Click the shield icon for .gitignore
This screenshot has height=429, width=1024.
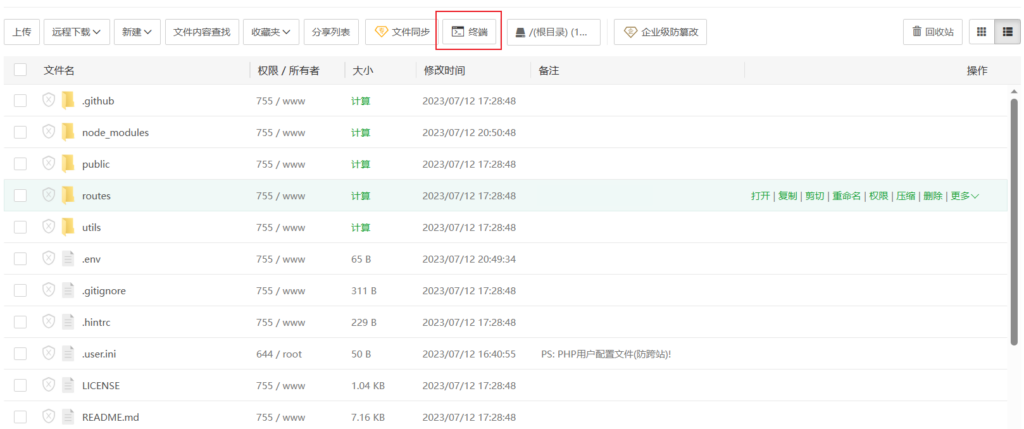48,290
